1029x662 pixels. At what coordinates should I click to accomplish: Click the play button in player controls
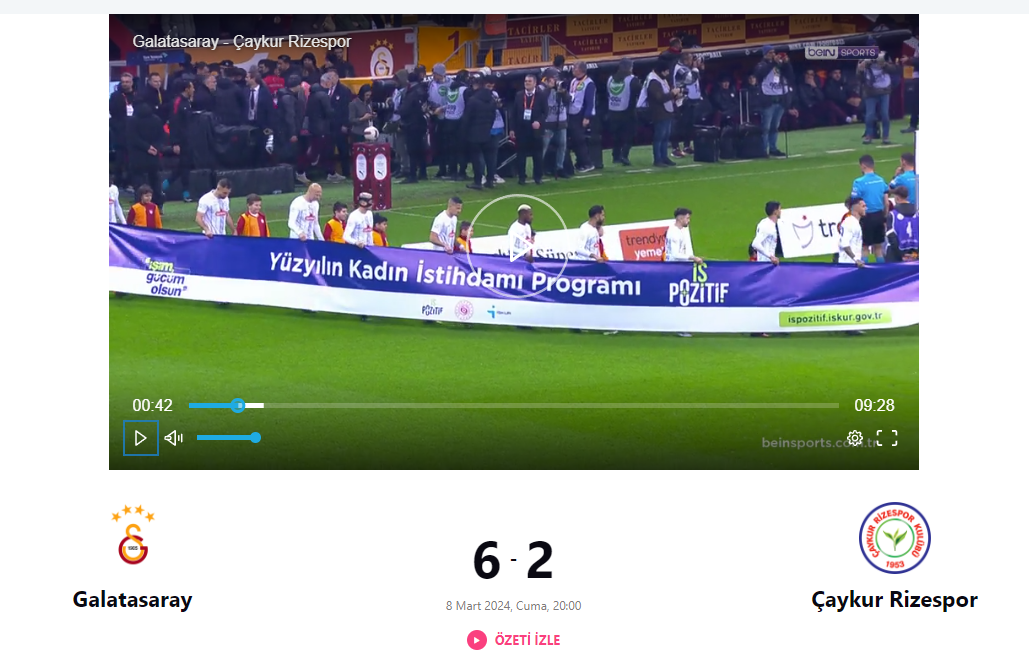[x=140, y=438]
